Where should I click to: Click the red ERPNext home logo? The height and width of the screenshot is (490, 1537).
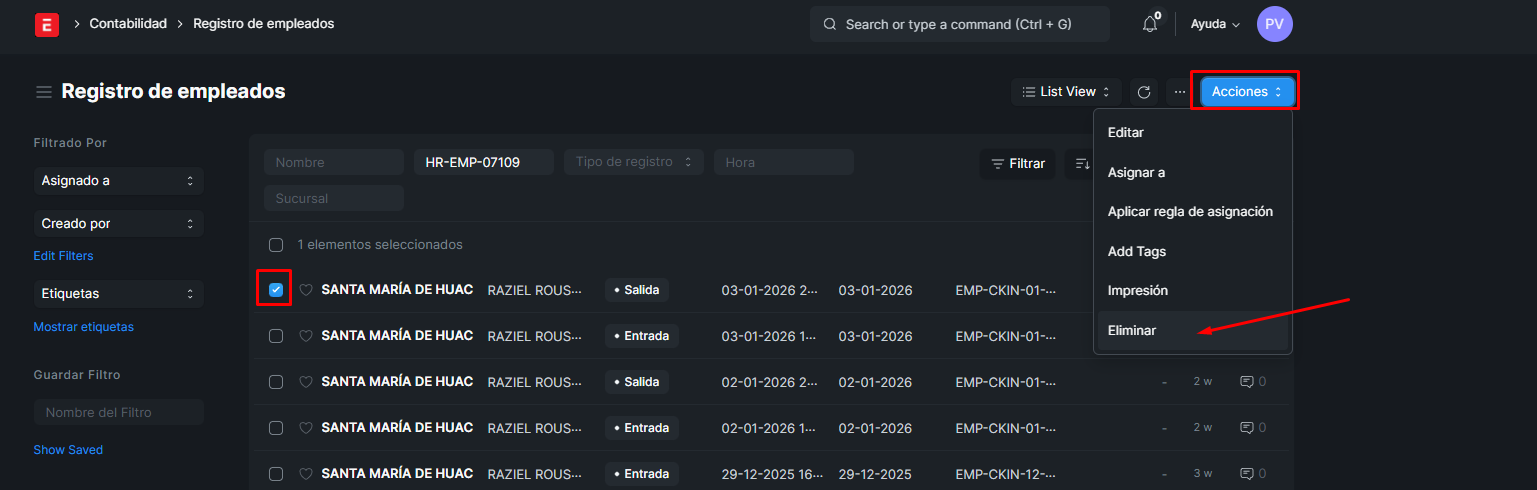[x=47, y=24]
